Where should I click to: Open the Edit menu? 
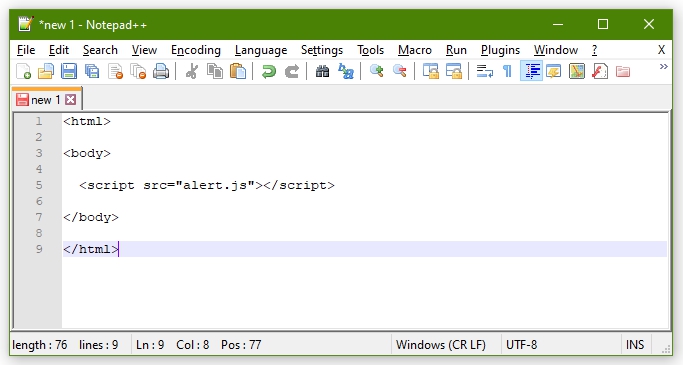(59, 50)
